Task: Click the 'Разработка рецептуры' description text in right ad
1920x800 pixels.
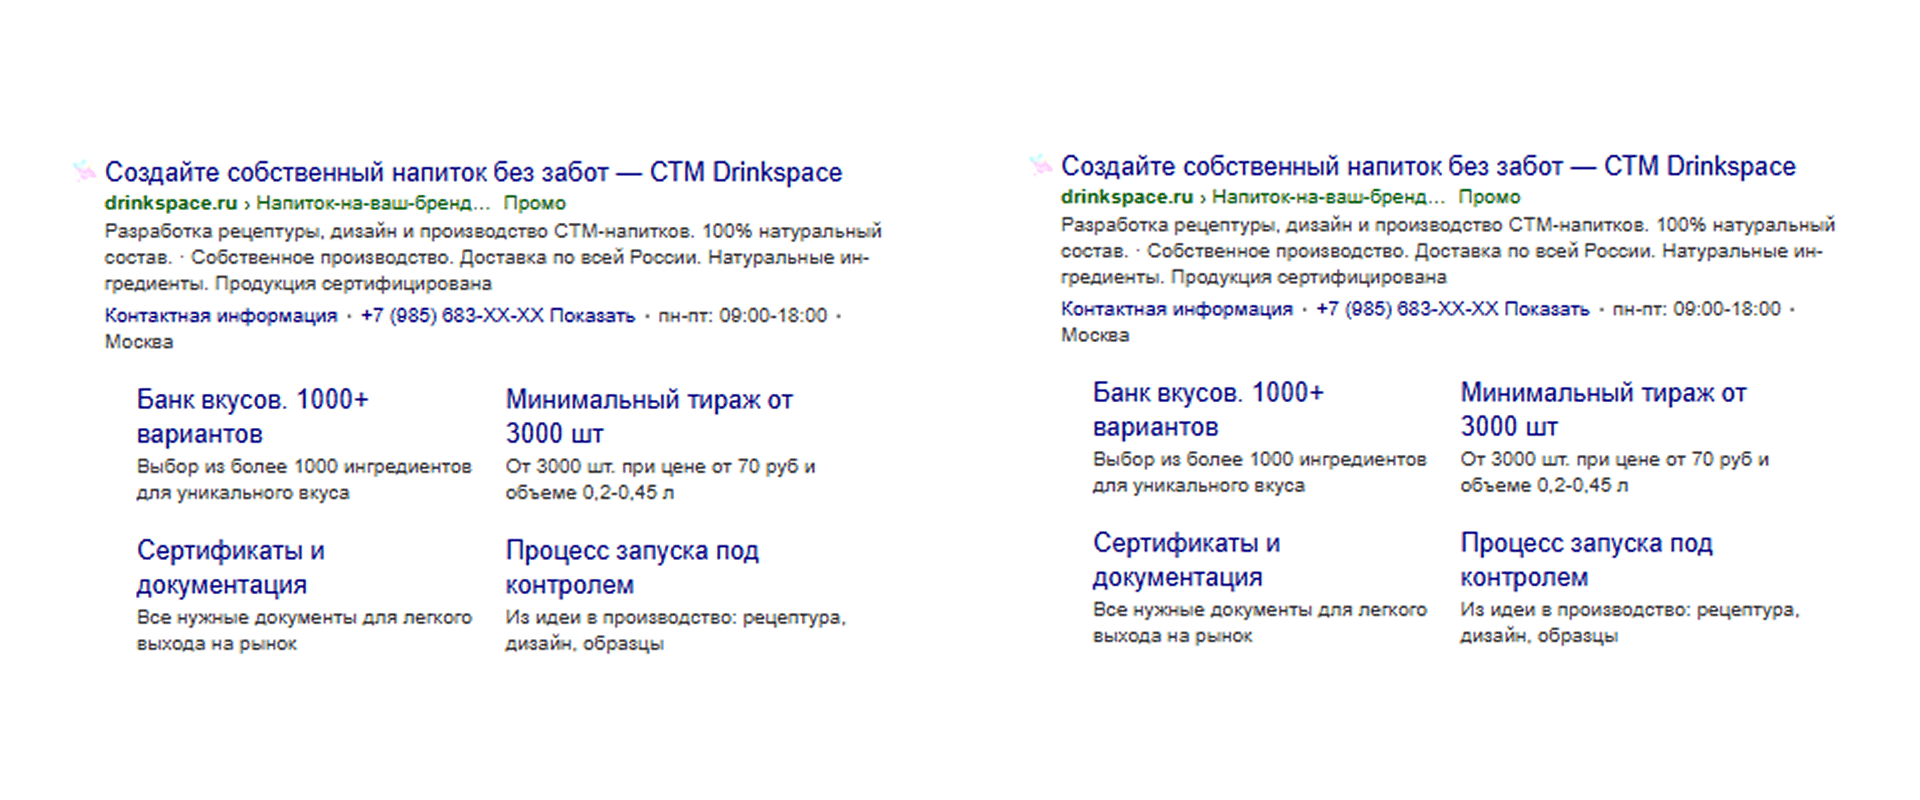Action: coord(1448,251)
